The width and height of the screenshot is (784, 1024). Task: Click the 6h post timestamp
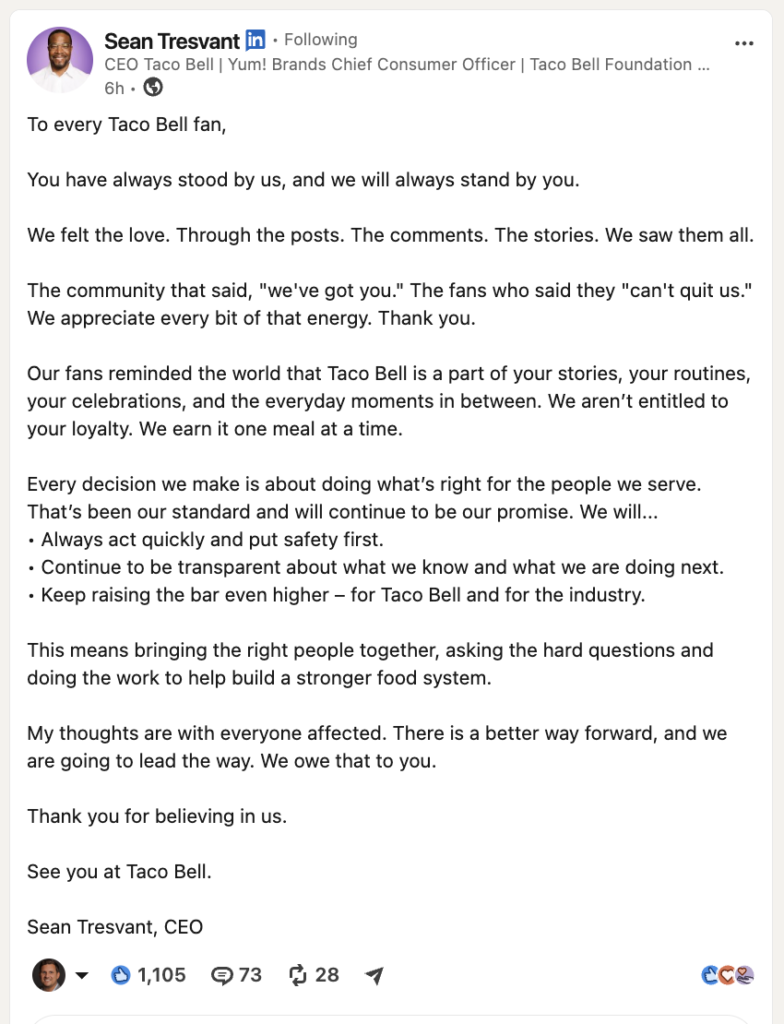pyautogui.click(x=114, y=88)
